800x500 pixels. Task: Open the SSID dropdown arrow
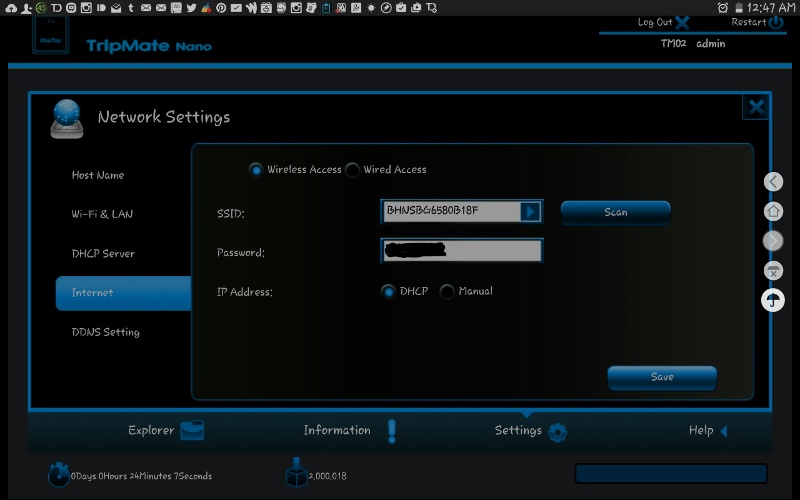530,211
